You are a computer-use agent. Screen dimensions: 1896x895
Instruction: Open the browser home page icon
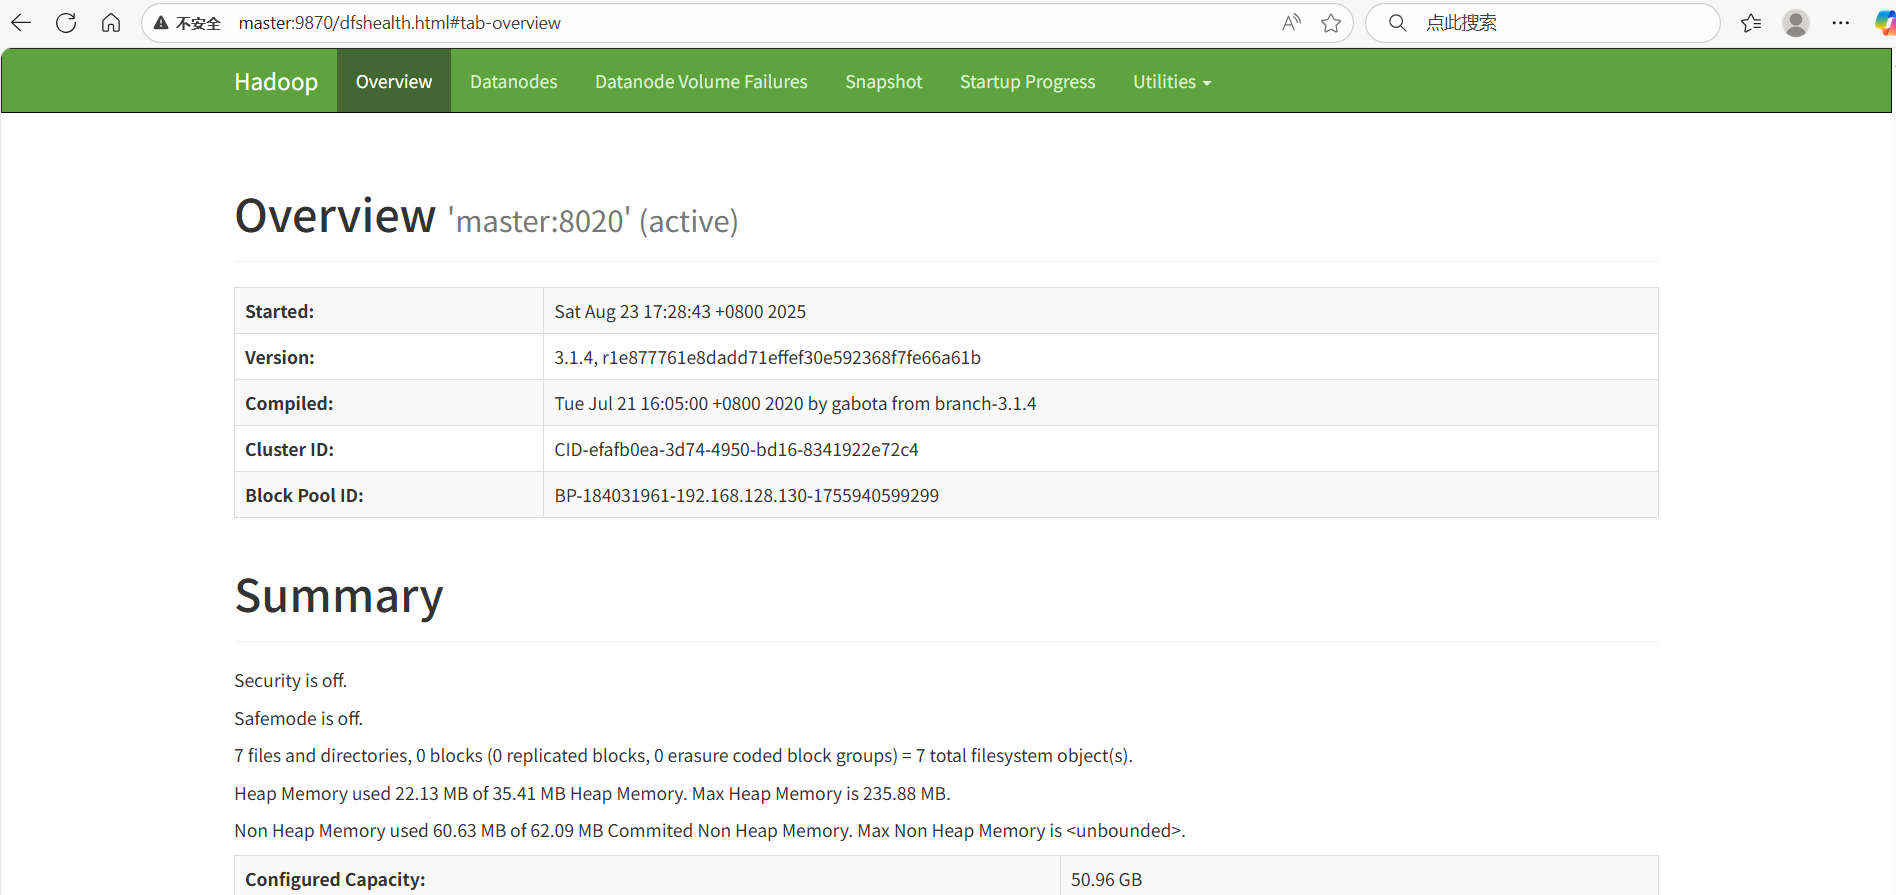(111, 23)
